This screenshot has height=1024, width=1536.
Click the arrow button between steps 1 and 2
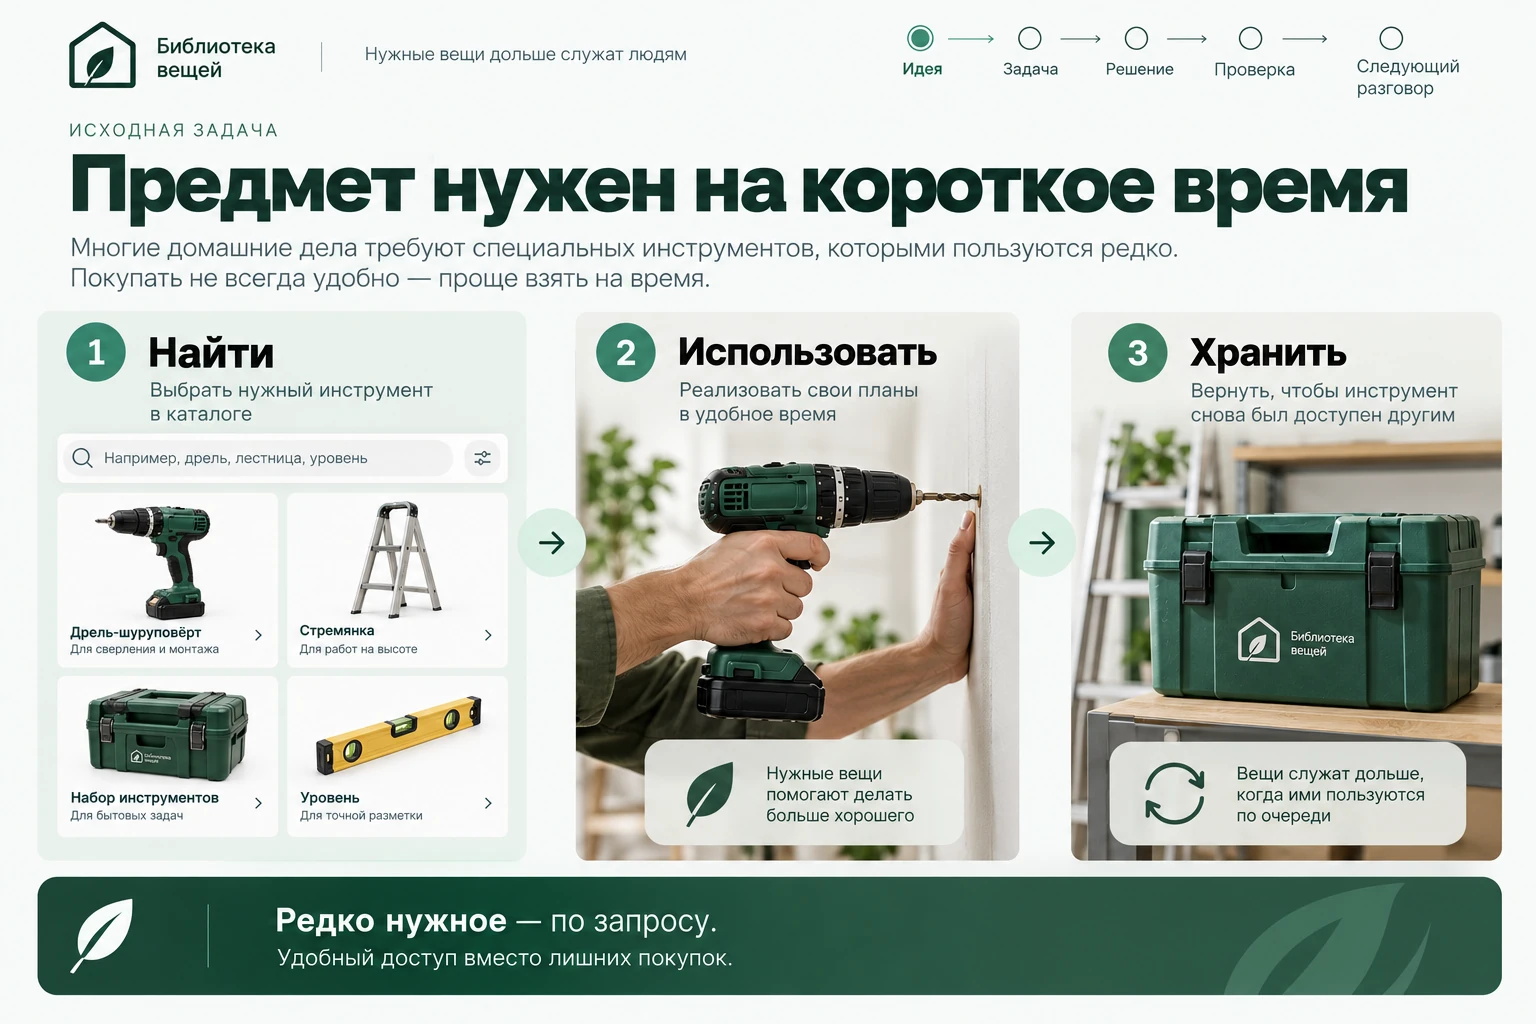click(552, 543)
